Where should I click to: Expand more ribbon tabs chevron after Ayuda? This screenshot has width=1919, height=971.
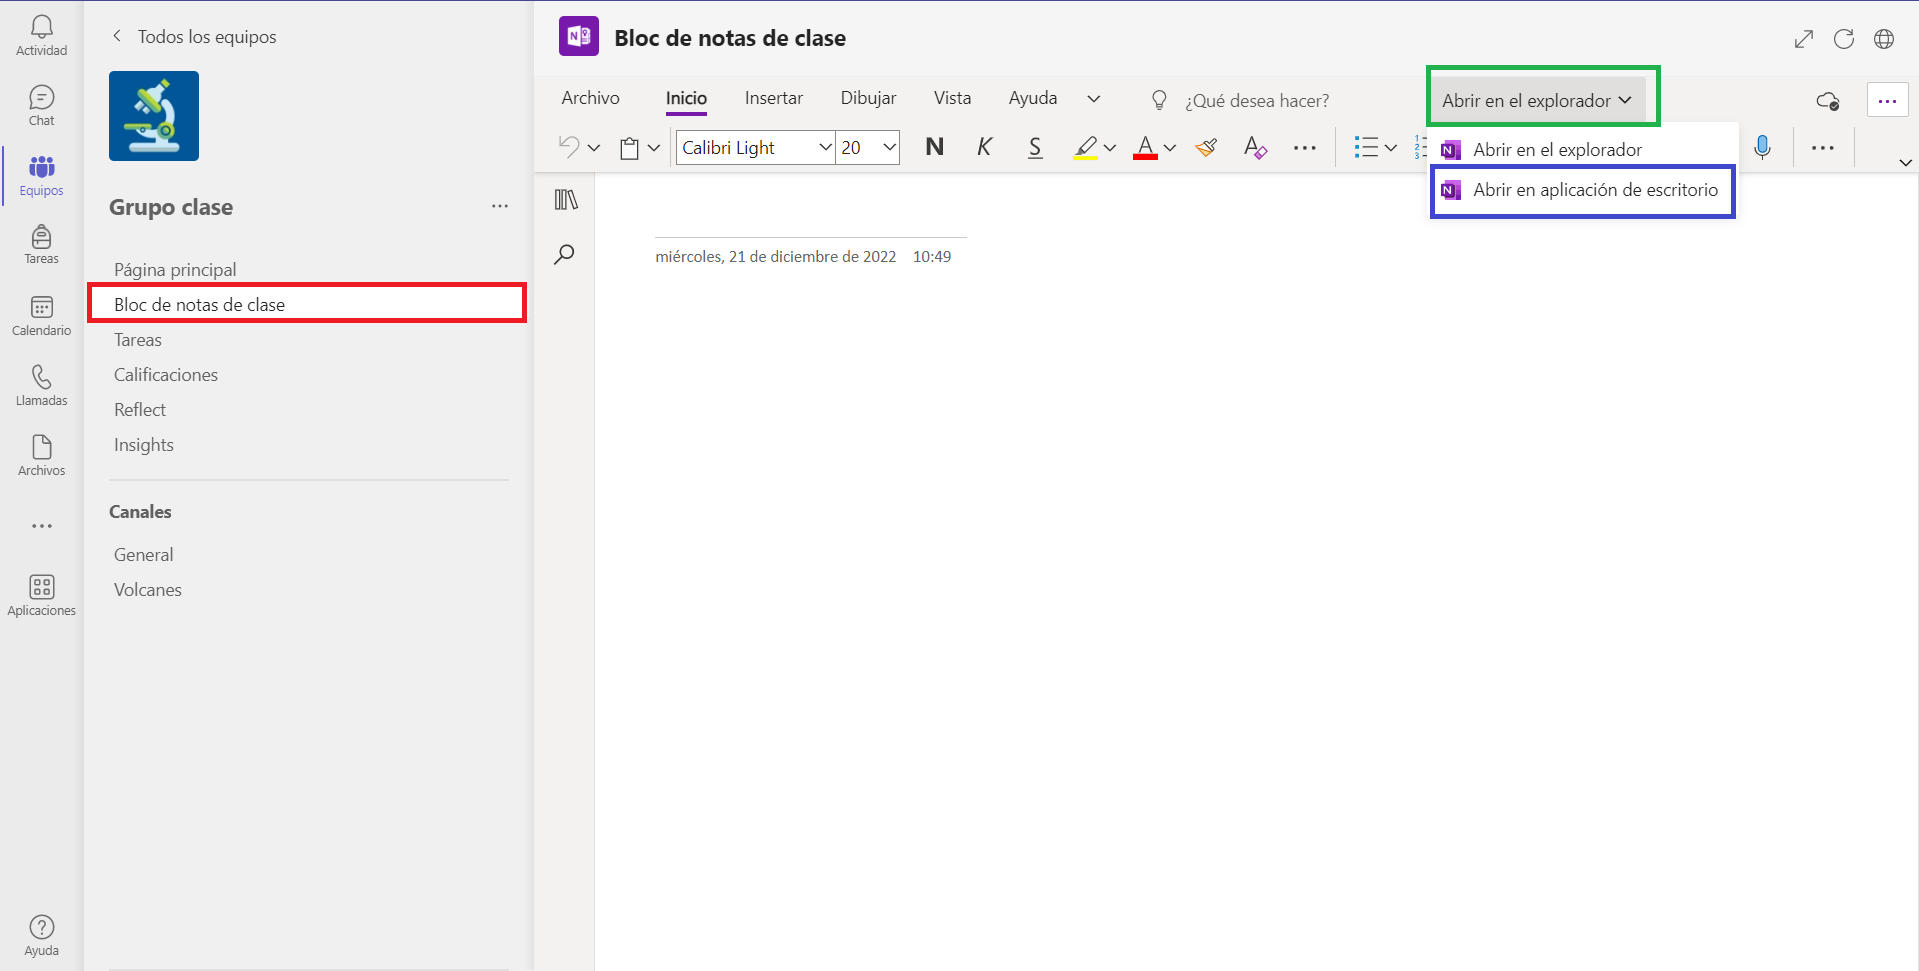point(1094,99)
